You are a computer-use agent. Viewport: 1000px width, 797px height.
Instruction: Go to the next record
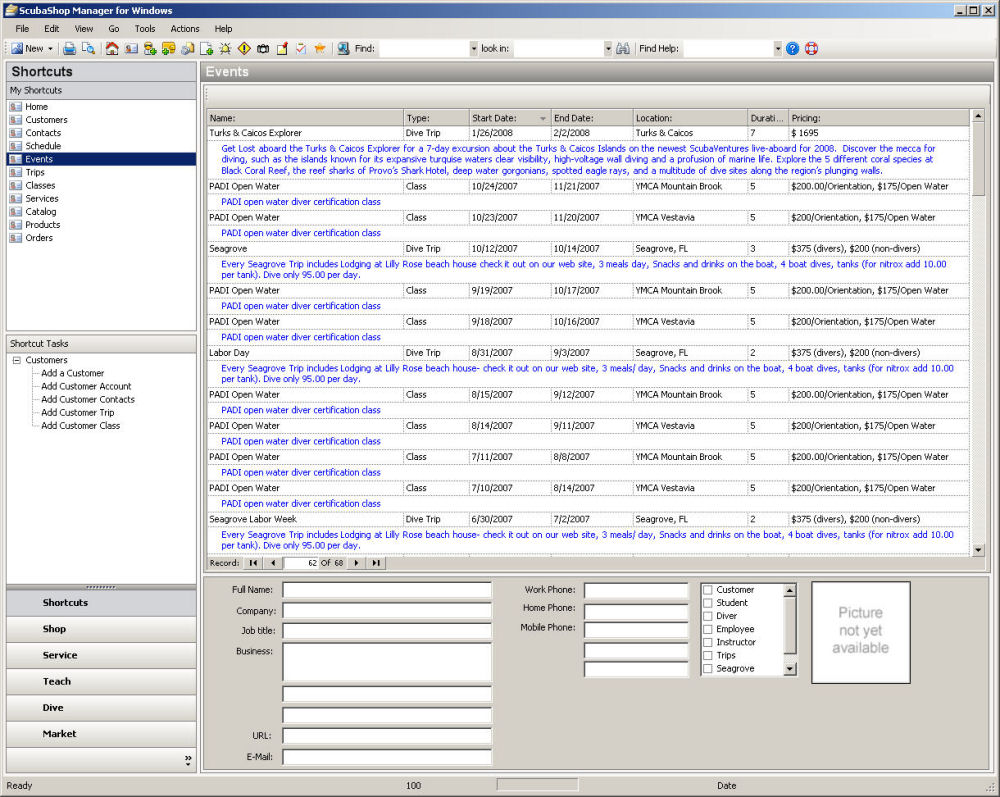[x=357, y=563]
